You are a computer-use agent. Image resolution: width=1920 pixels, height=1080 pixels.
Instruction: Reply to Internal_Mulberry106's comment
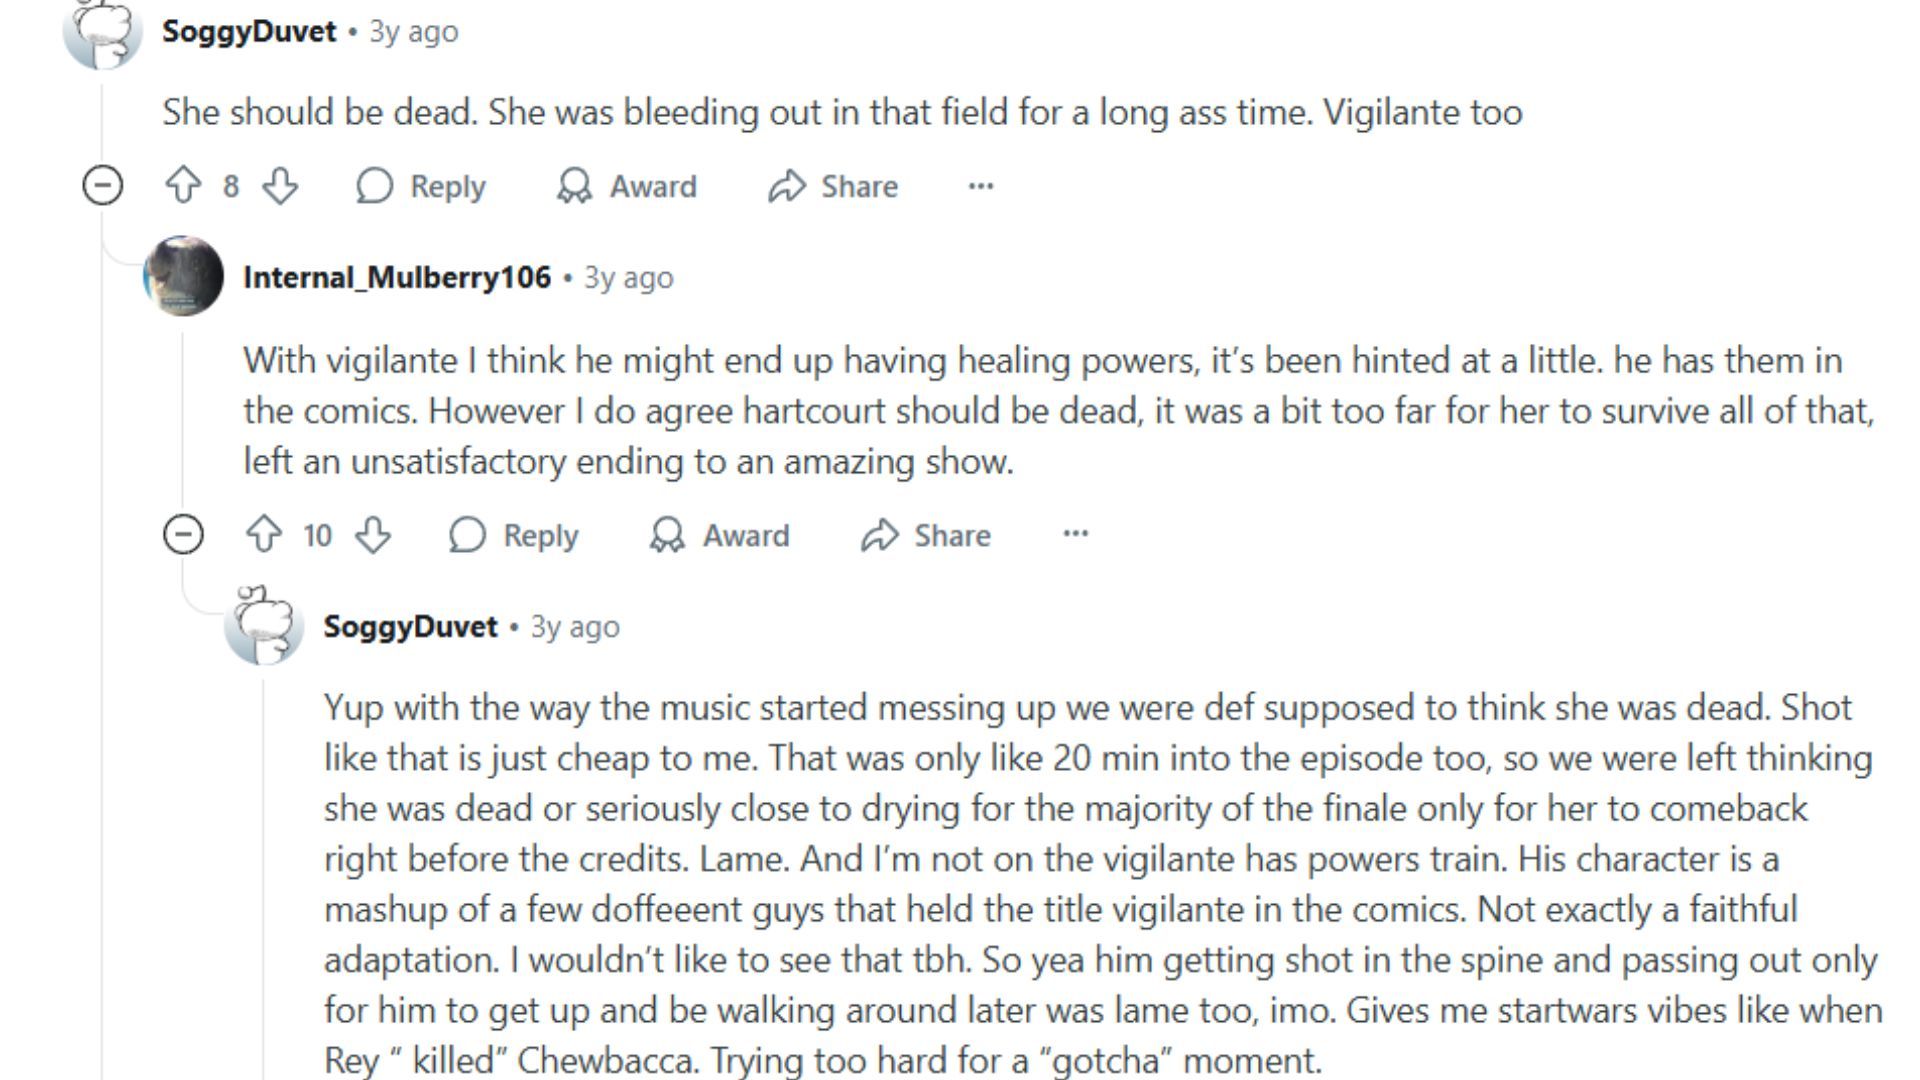(514, 535)
